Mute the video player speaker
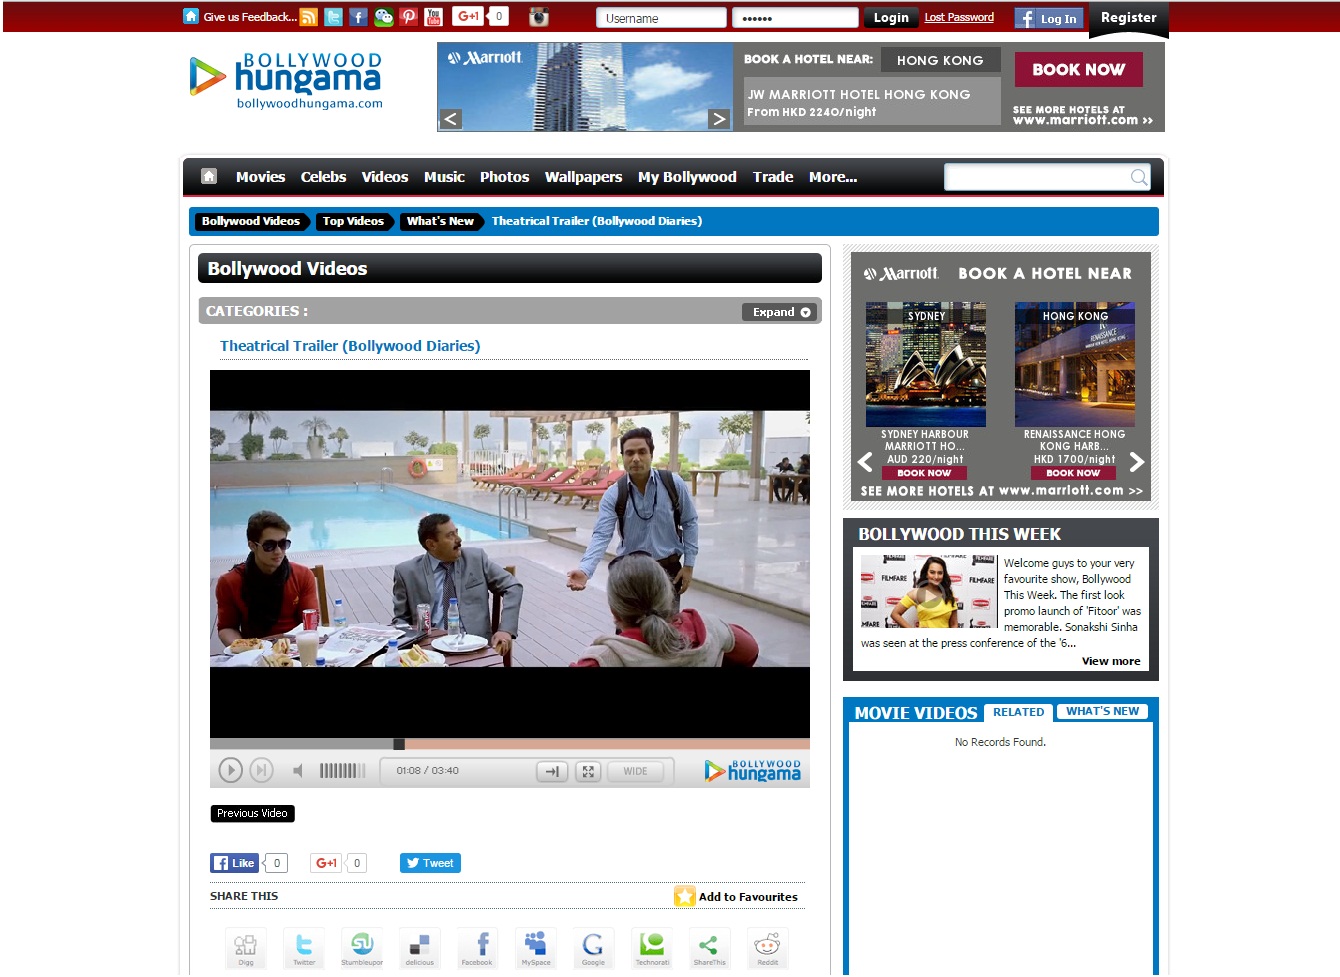The height and width of the screenshot is (977, 1340). [x=298, y=771]
